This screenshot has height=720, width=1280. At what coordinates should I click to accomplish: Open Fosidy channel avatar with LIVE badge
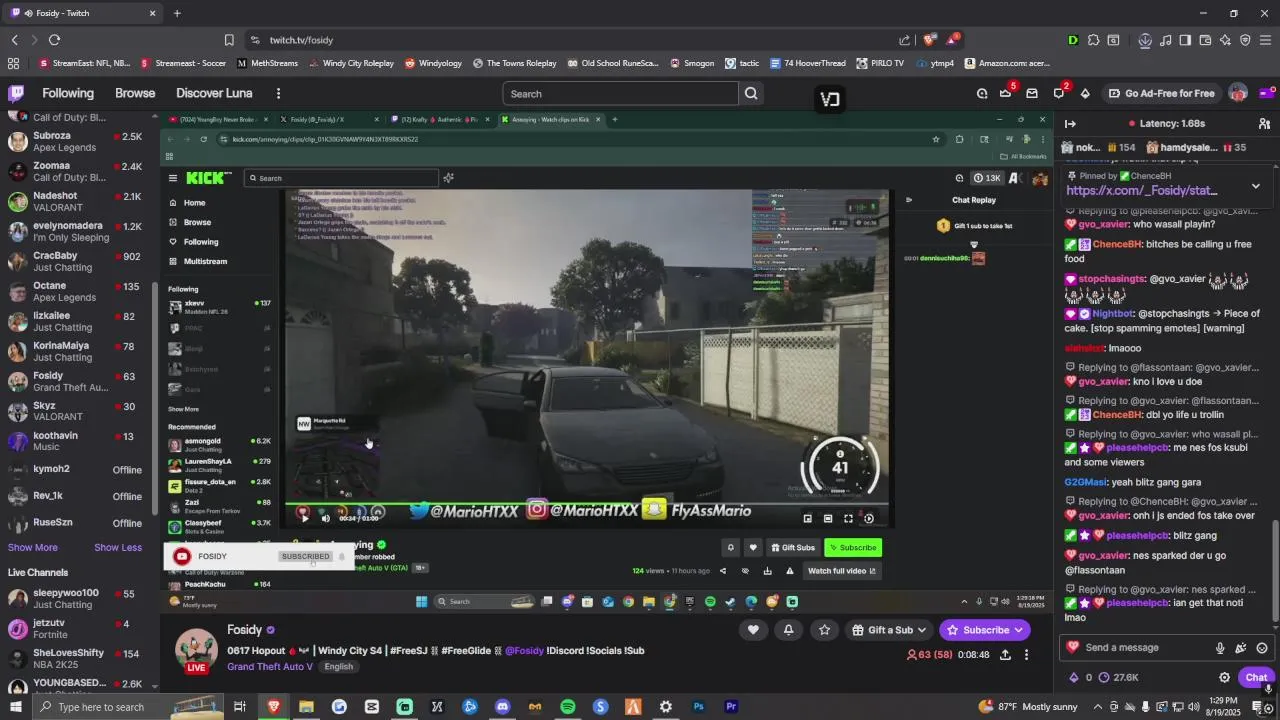[x=196, y=652]
